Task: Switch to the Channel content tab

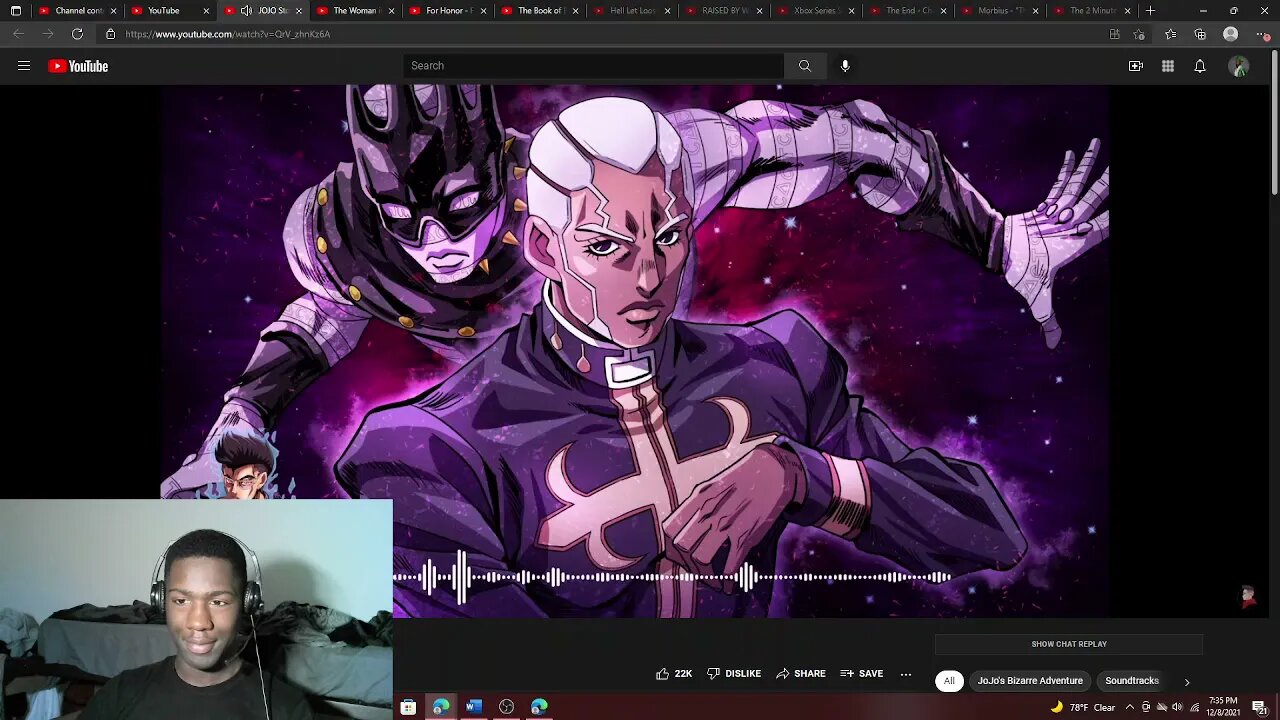Action: (77, 11)
